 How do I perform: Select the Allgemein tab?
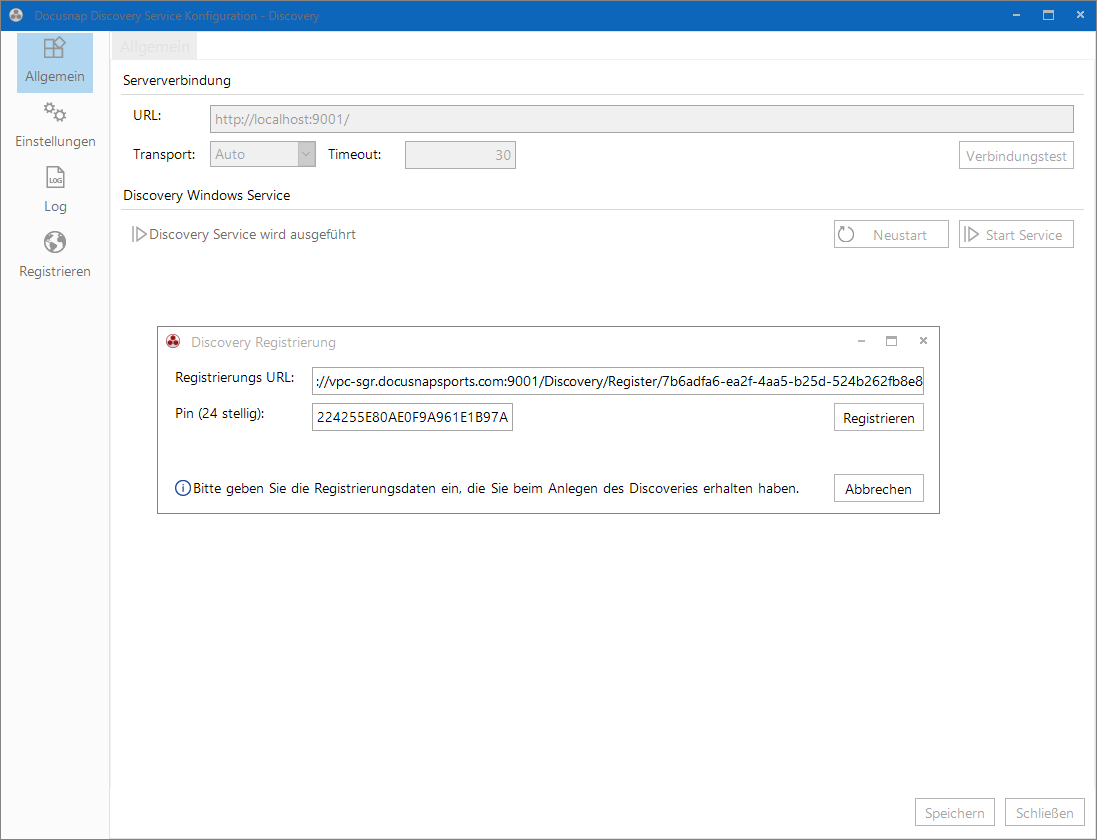point(155,47)
